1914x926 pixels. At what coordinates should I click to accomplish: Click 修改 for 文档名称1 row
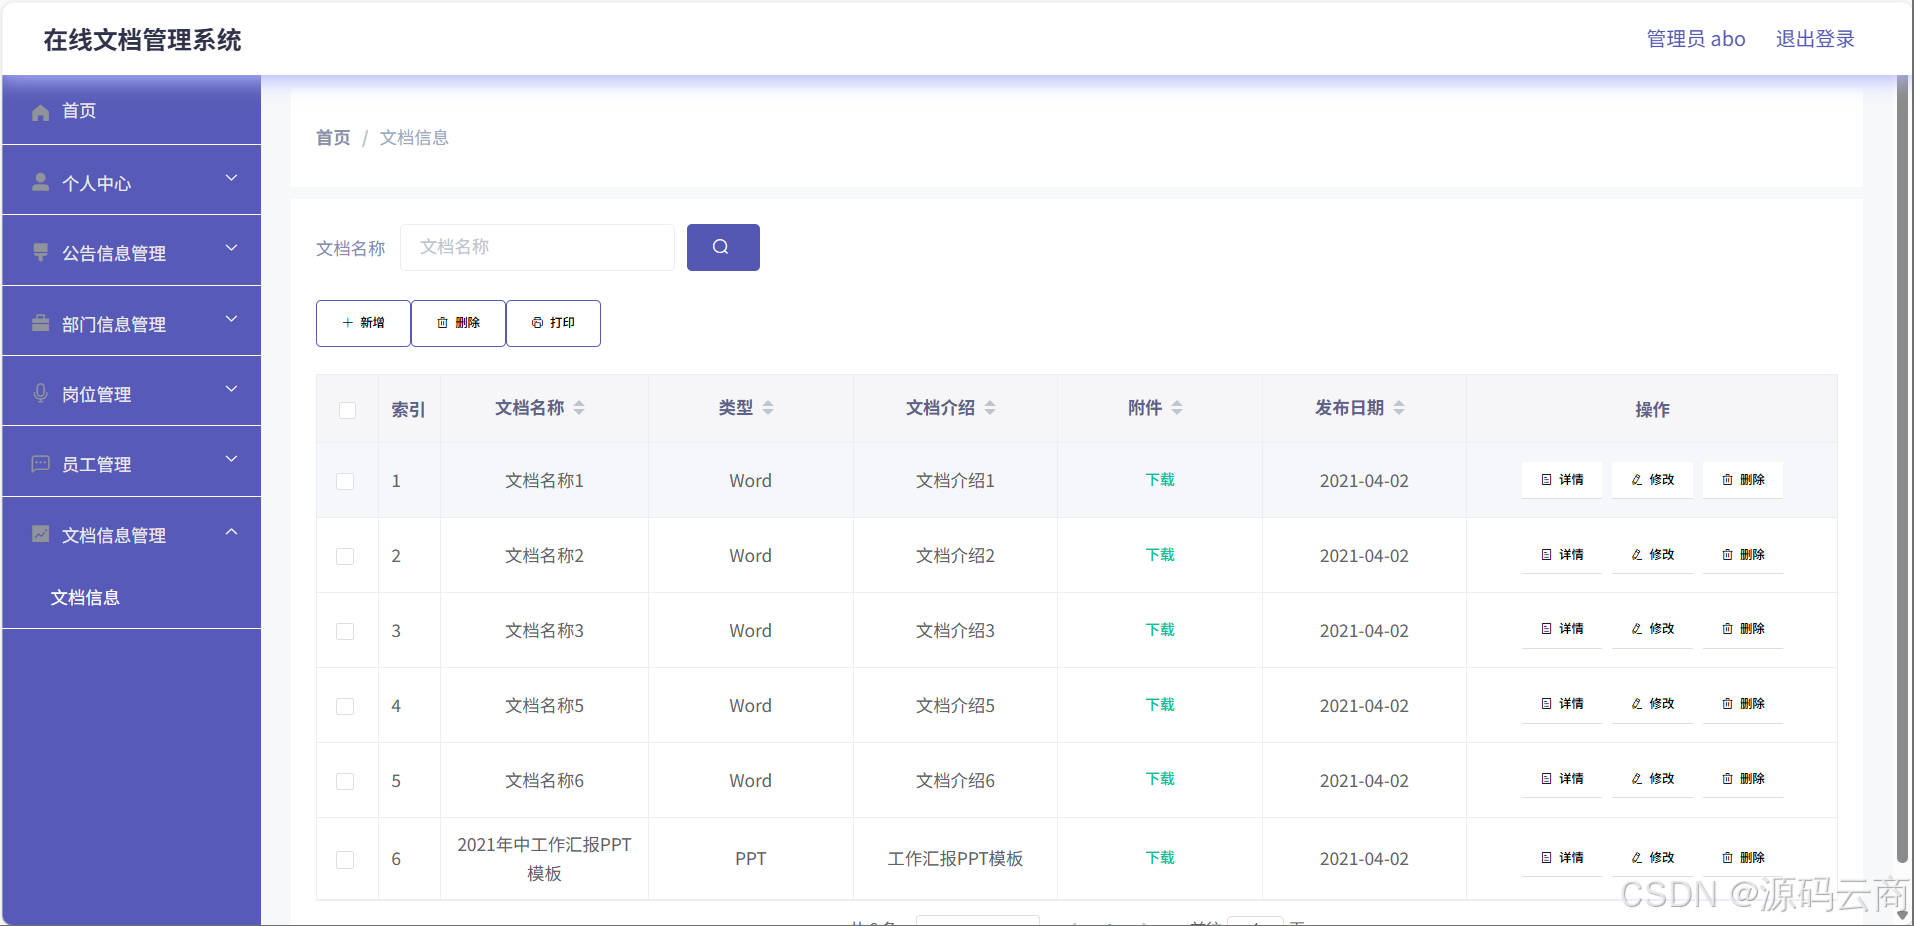pyautogui.click(x=1652, y=480)
